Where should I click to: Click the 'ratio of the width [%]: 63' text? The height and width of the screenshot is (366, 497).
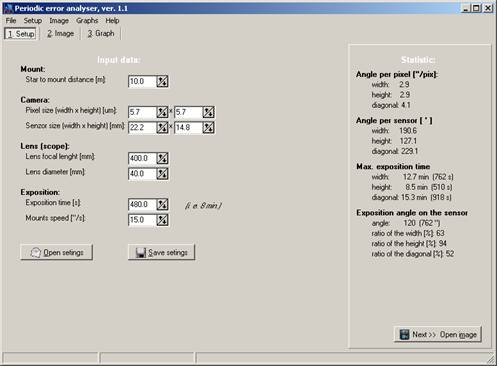(408, 233)
